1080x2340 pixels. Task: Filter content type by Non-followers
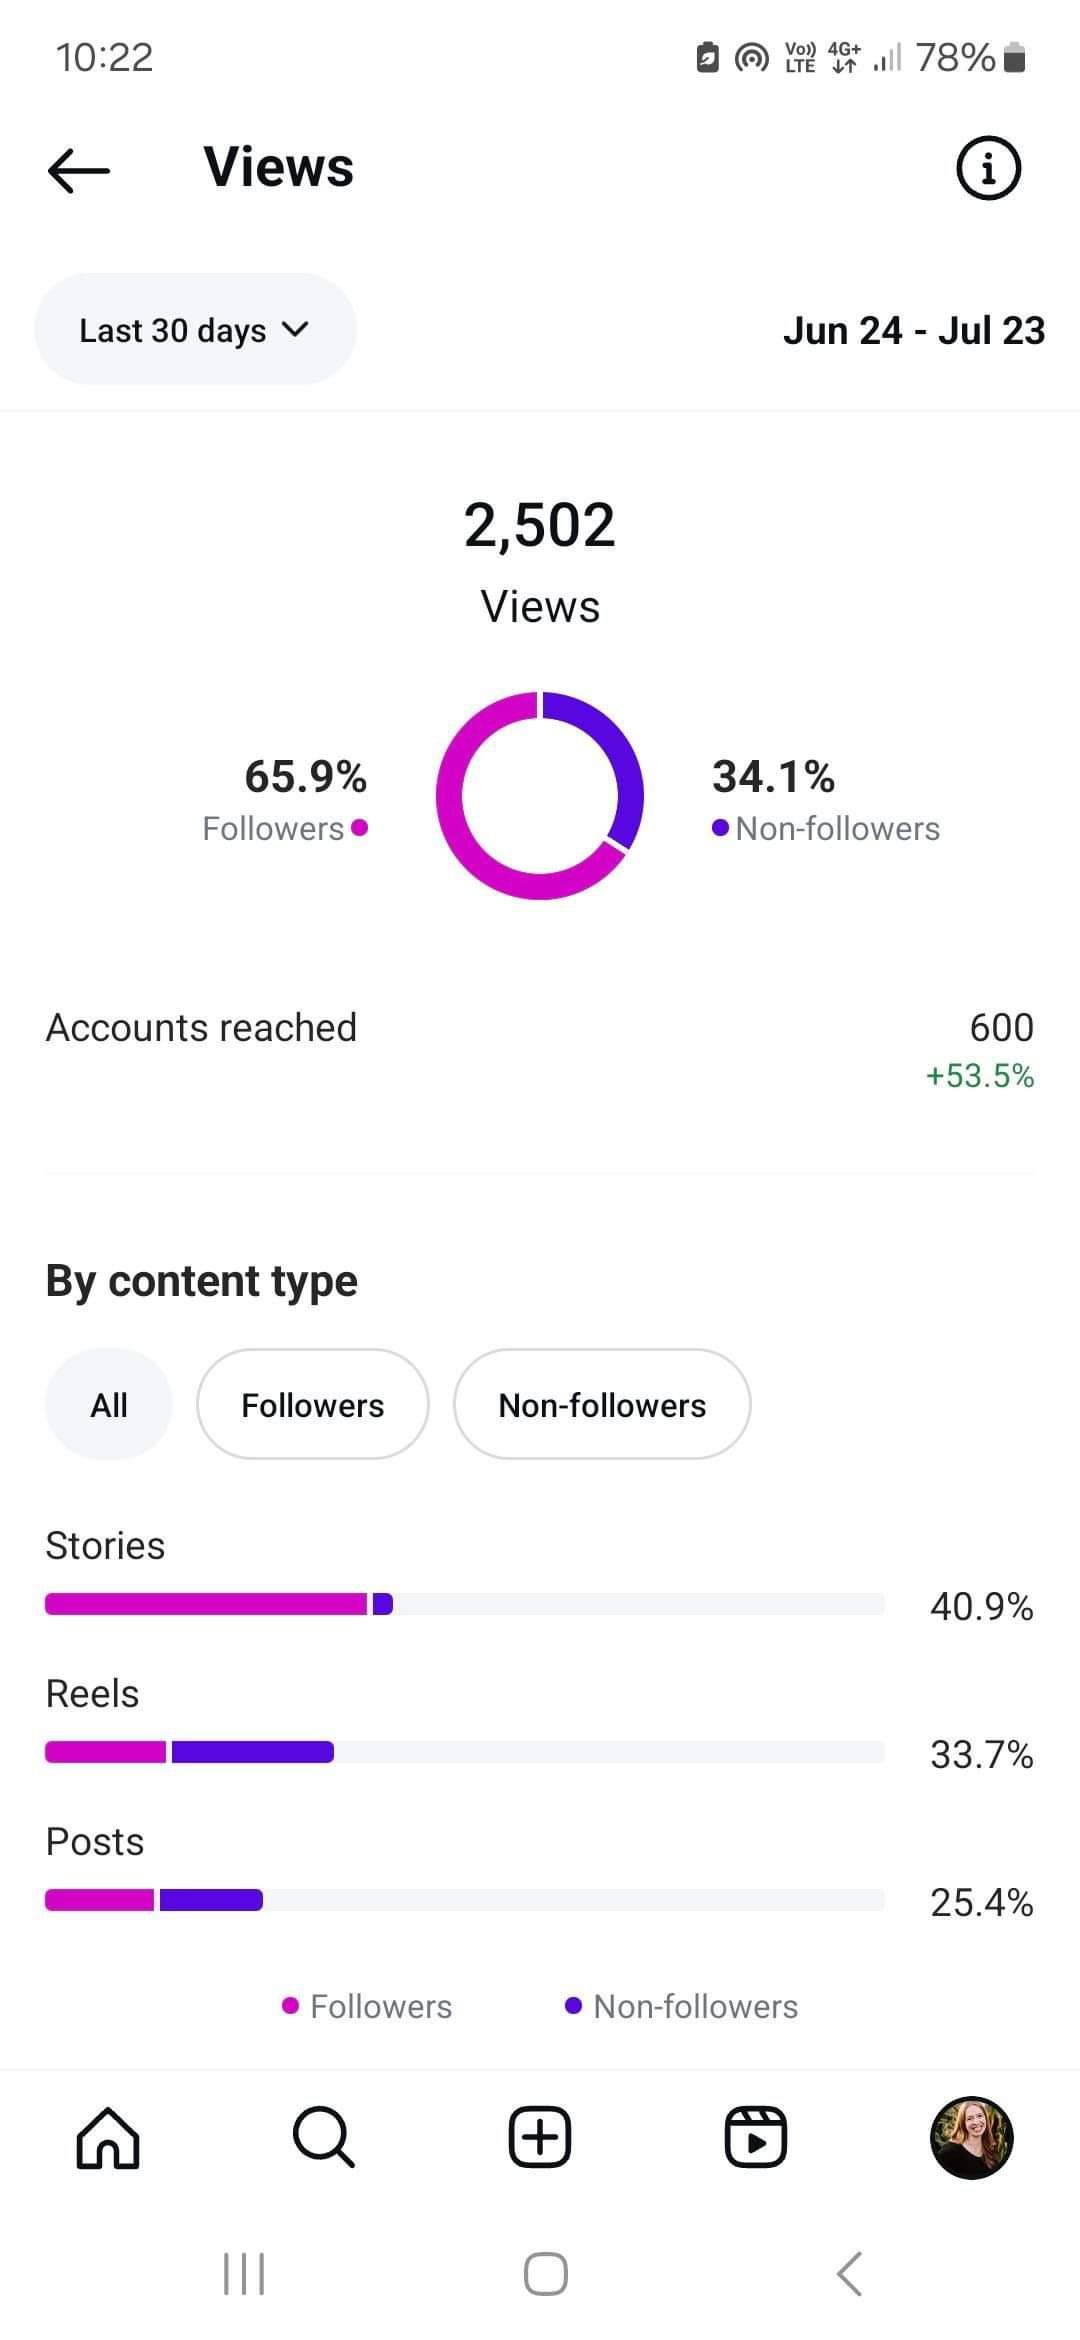click(x=602, y=1405)
